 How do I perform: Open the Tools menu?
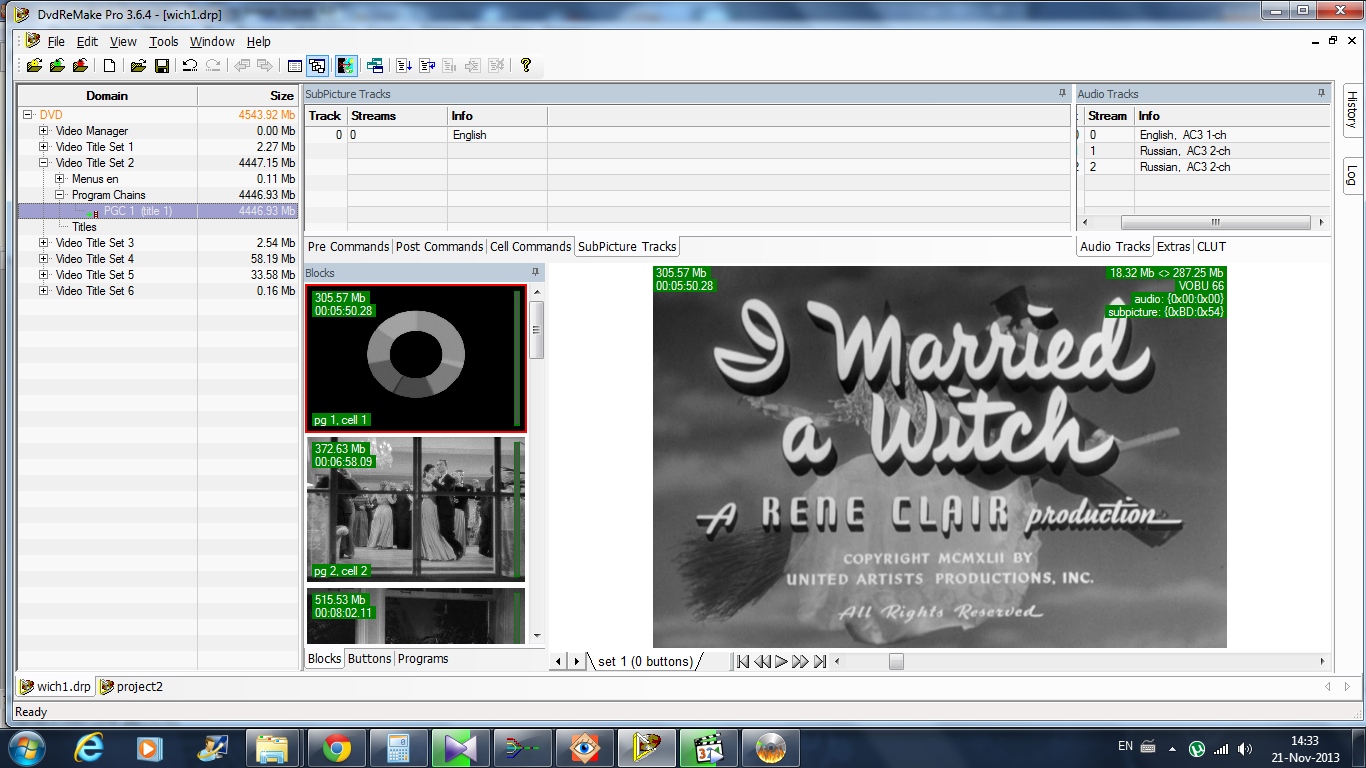[164, 42]
